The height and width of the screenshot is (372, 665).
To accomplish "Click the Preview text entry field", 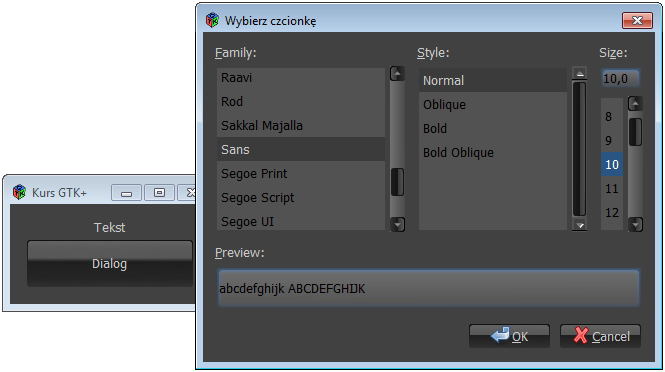I will 428,288.
